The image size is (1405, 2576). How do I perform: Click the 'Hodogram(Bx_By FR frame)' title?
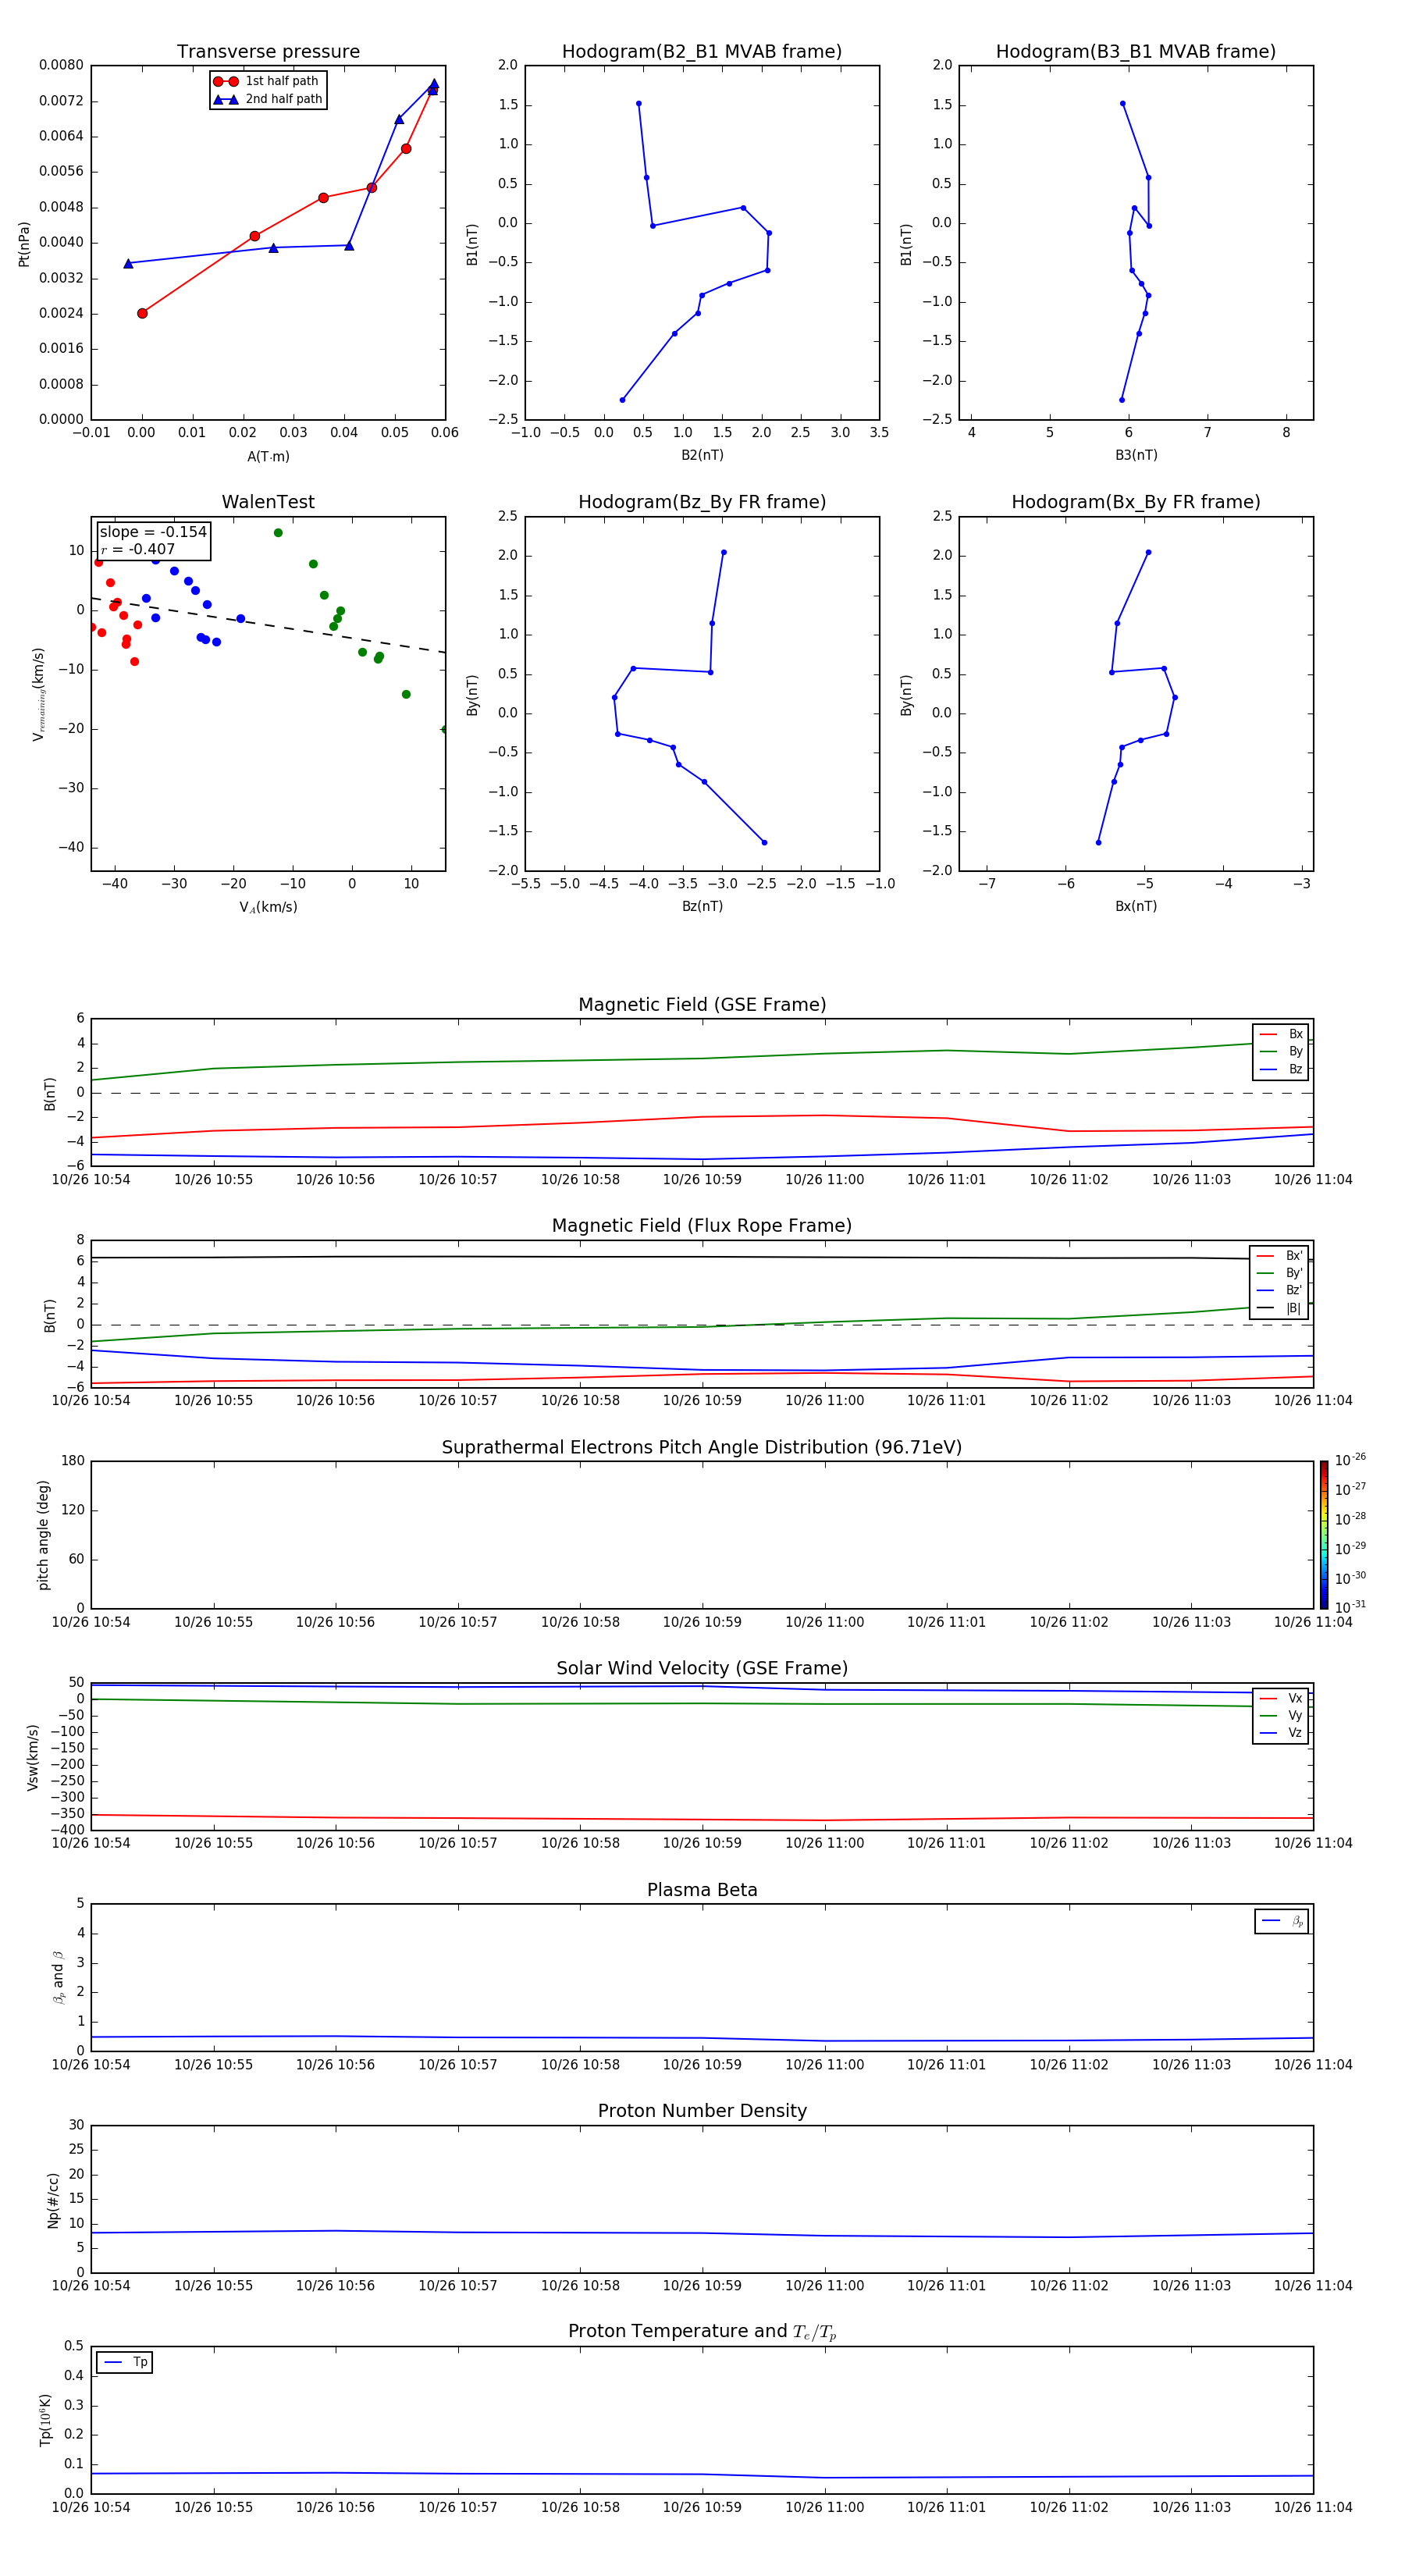pyautogui.click(x=1135, y=502)
